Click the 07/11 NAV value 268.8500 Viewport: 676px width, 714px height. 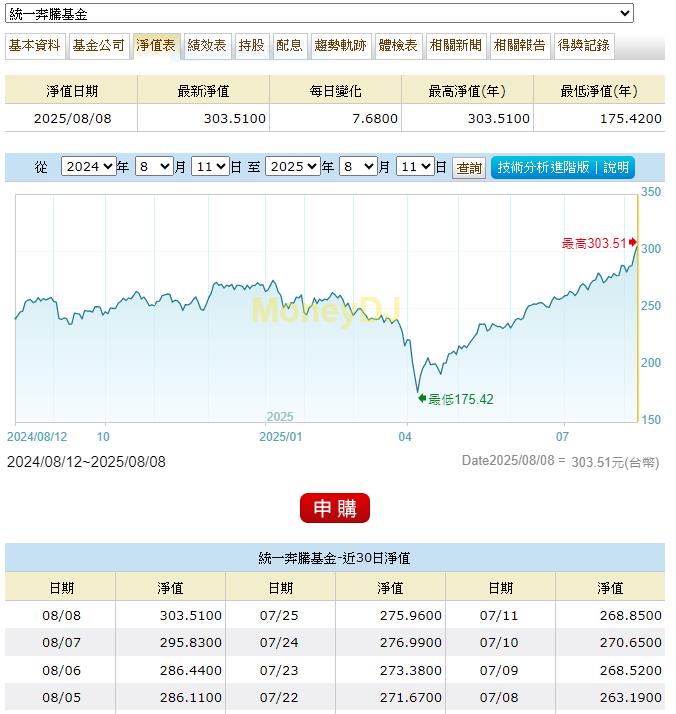[x=630, y=615]
